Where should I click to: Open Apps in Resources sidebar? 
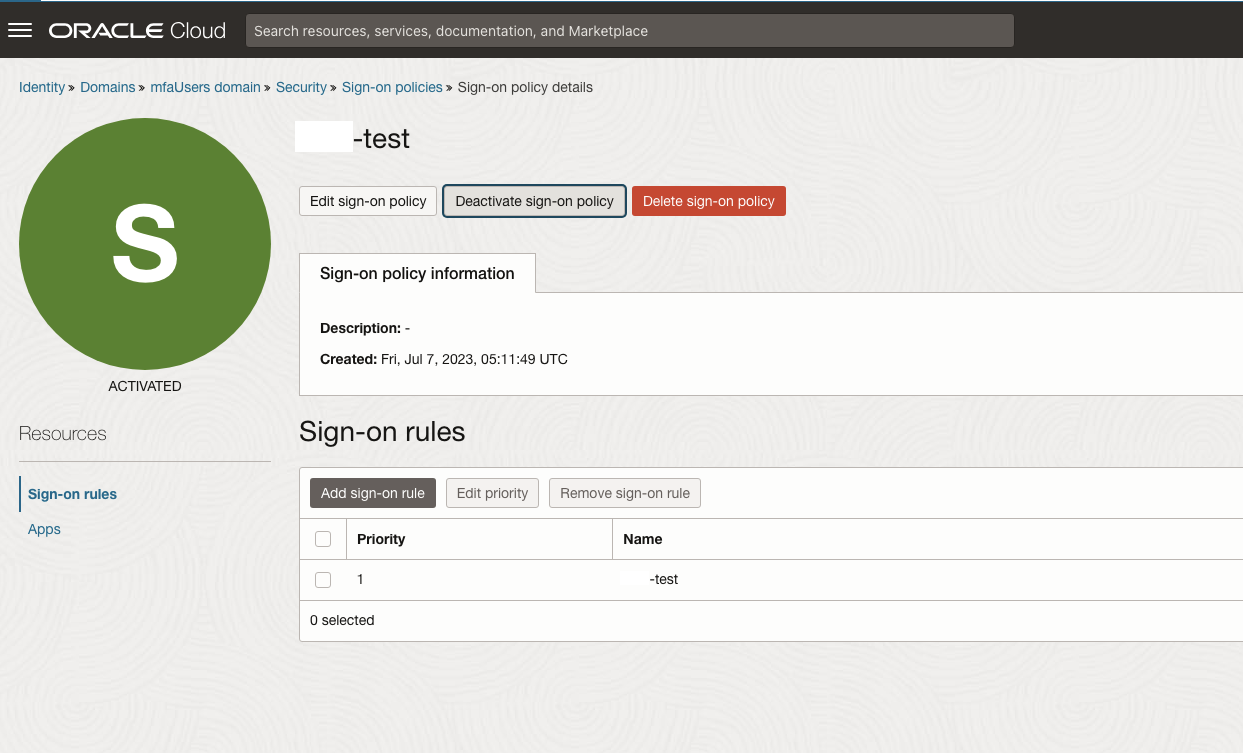(44, 529)
